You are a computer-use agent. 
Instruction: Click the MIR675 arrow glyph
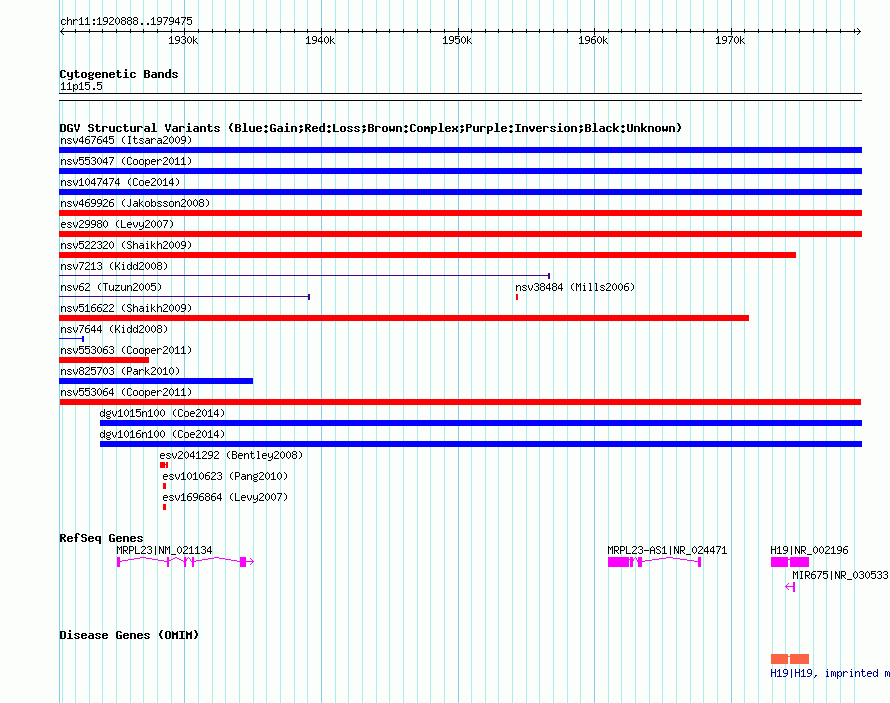click(790, 587)
